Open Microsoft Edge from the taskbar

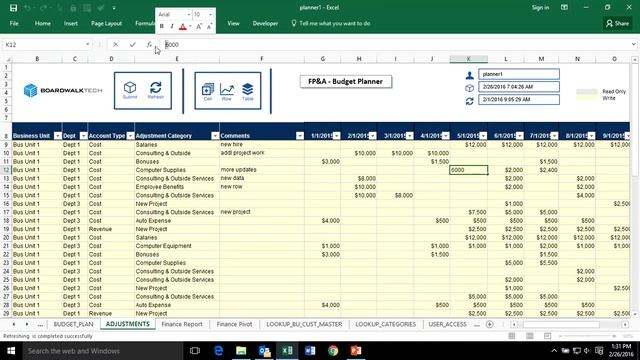pyautogui.click(x=218, y=351)
